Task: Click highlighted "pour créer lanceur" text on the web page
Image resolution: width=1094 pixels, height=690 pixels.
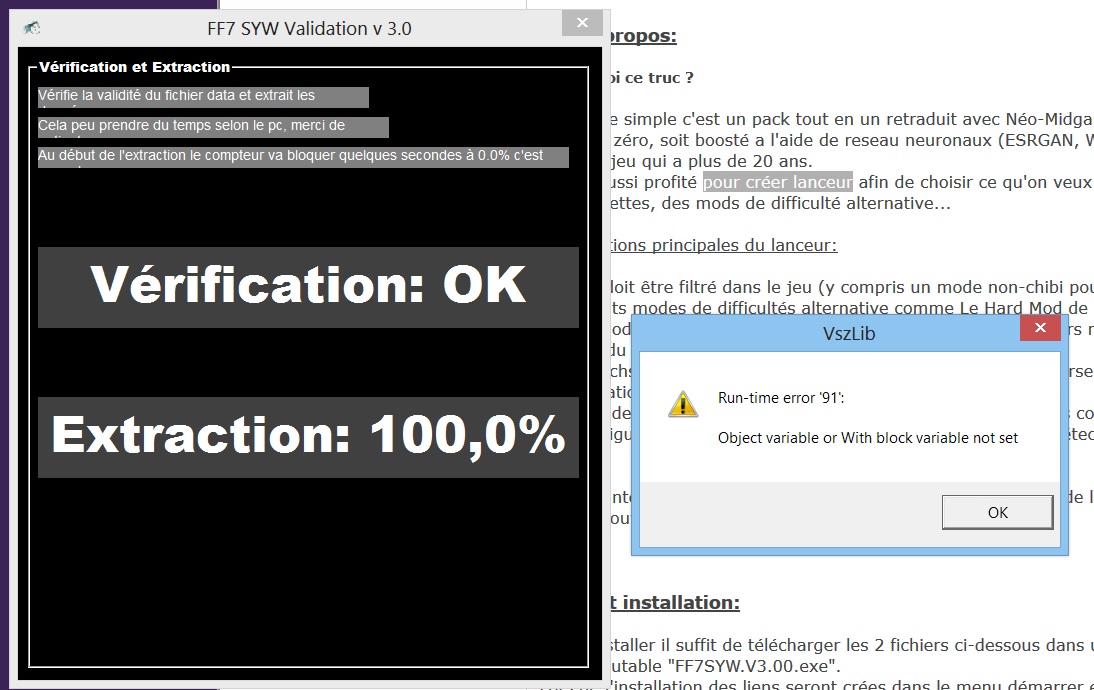Action: point(777,182)
